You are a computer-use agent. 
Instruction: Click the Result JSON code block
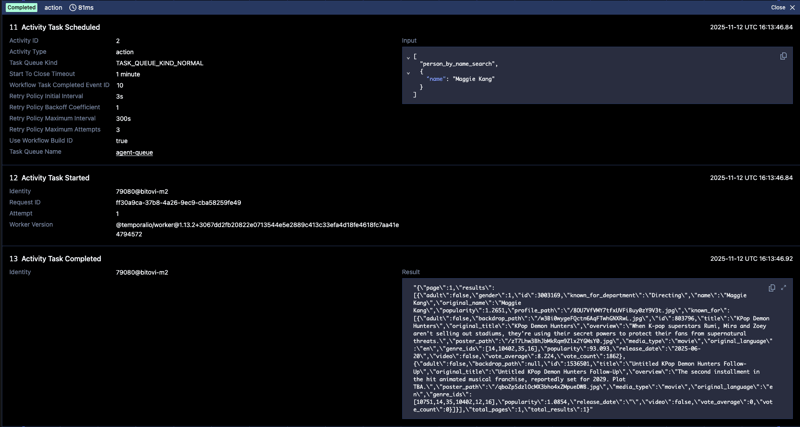point(597,348)
